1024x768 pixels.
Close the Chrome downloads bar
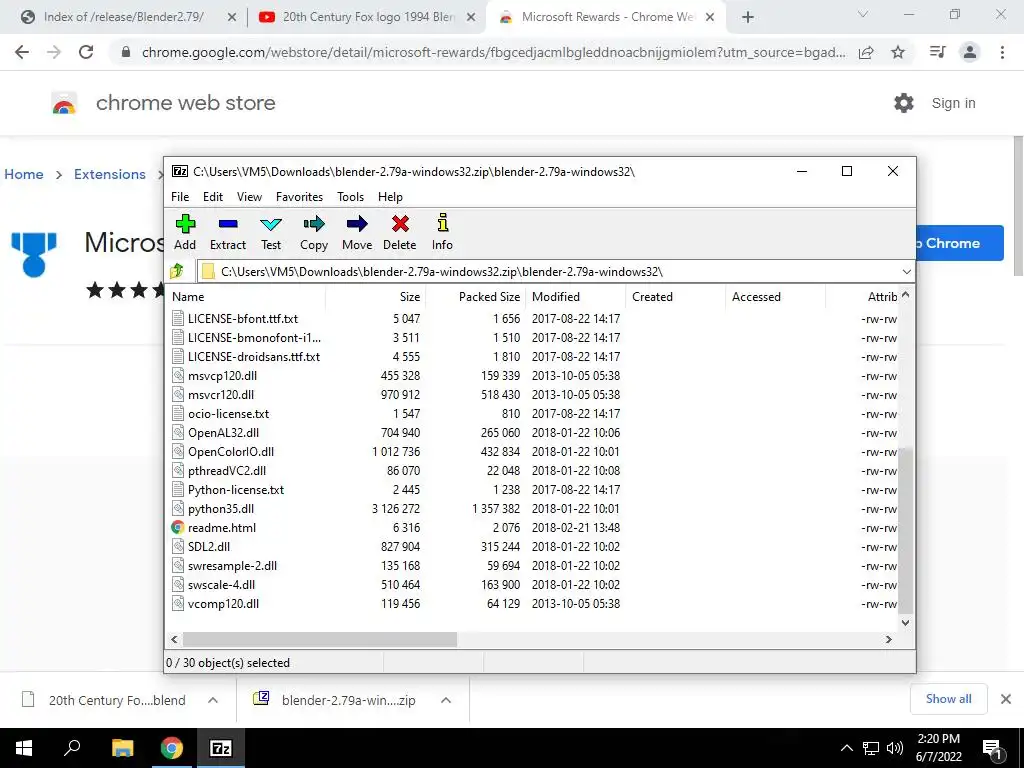pos(1006,699)
